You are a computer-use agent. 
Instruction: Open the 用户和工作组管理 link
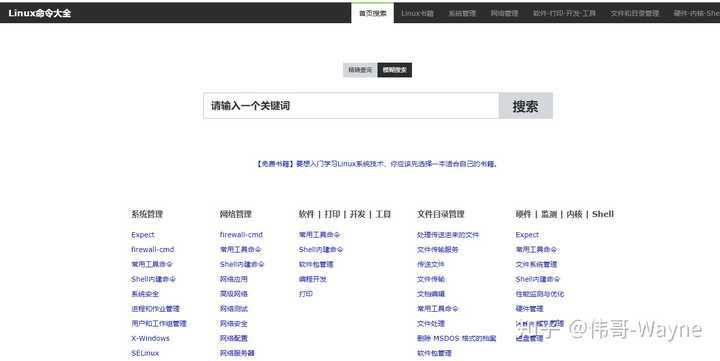pos(159,323)
